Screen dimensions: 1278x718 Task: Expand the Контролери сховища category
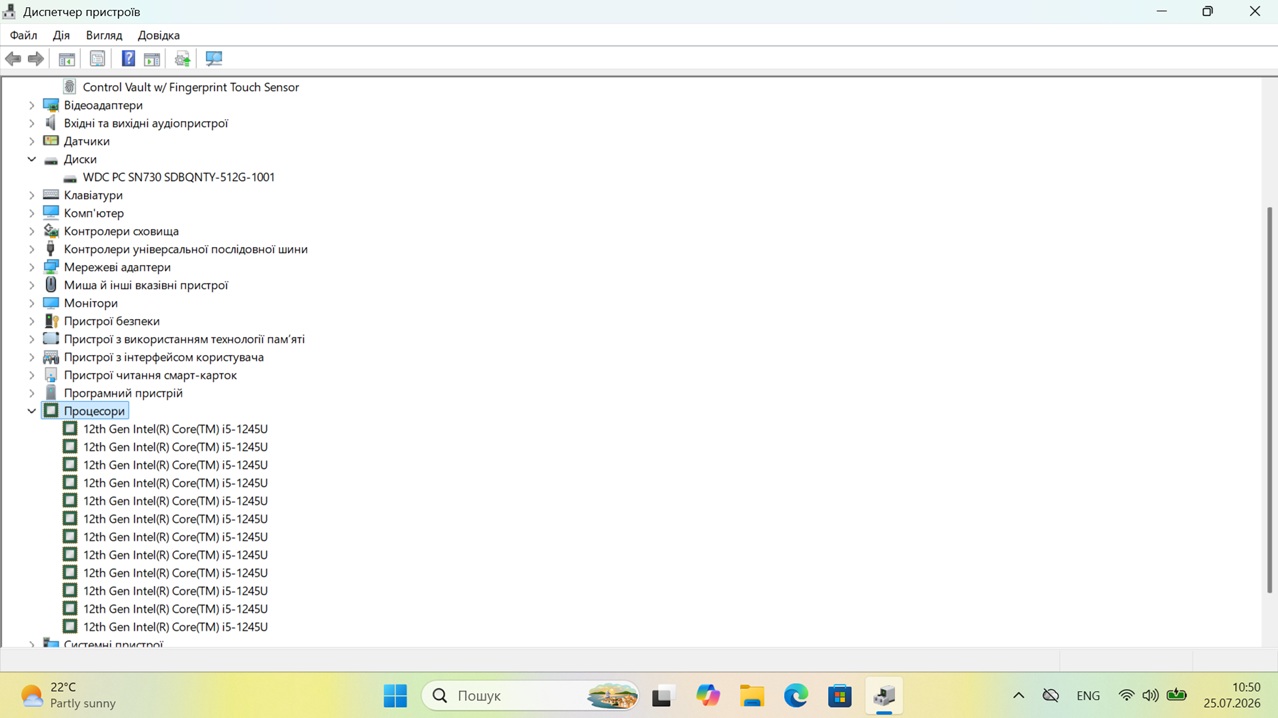[x=31, y=231]
